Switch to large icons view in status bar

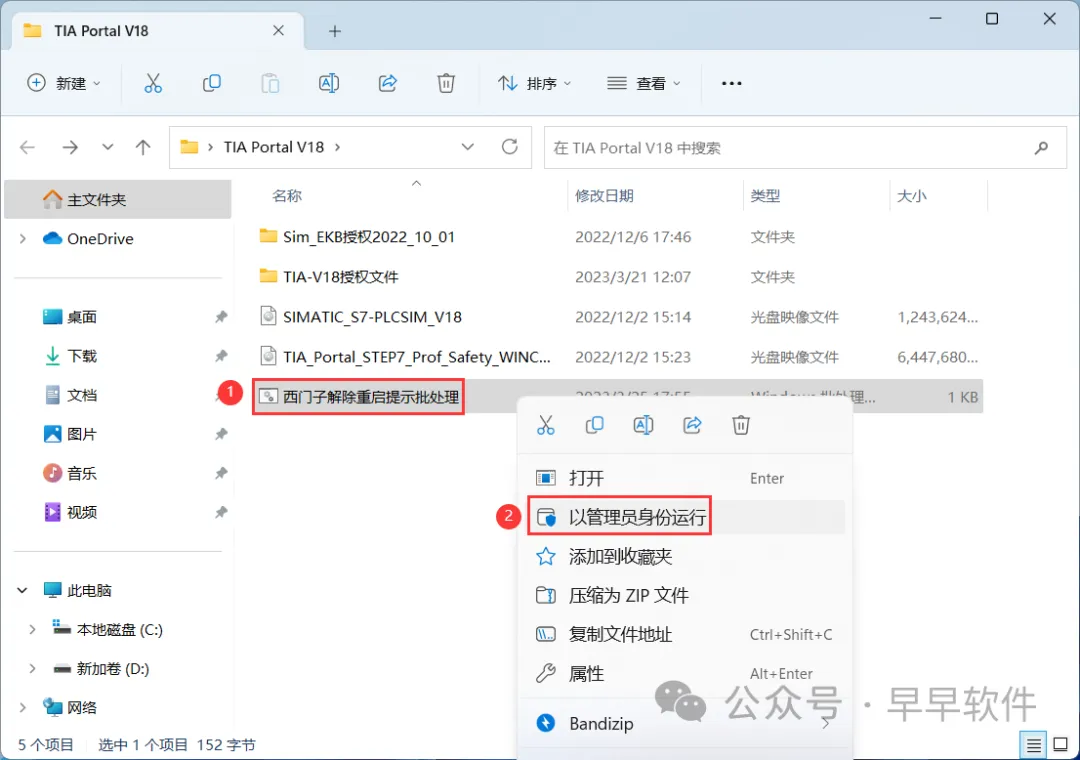(1061, 745)
